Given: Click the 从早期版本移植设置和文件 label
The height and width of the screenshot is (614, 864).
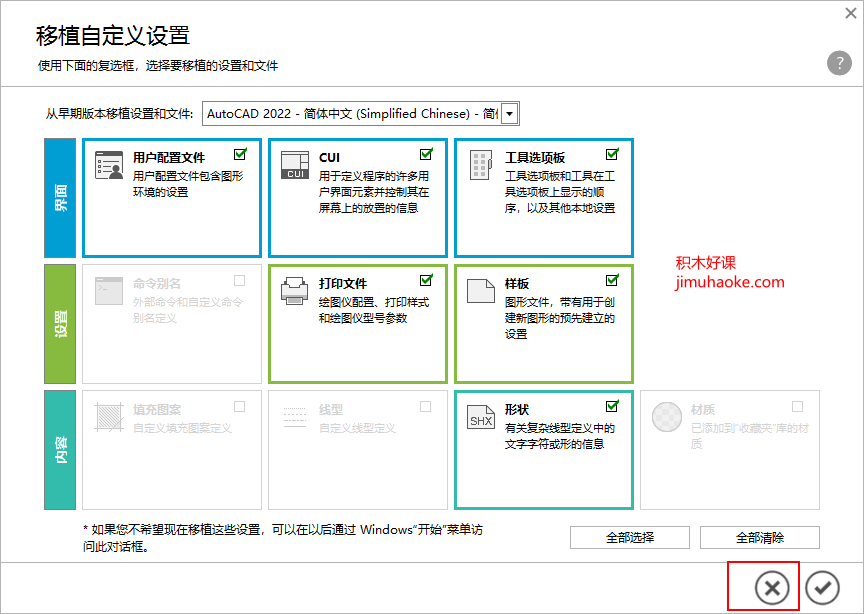Looking at the screenshot, I should (x=119, y=114).
